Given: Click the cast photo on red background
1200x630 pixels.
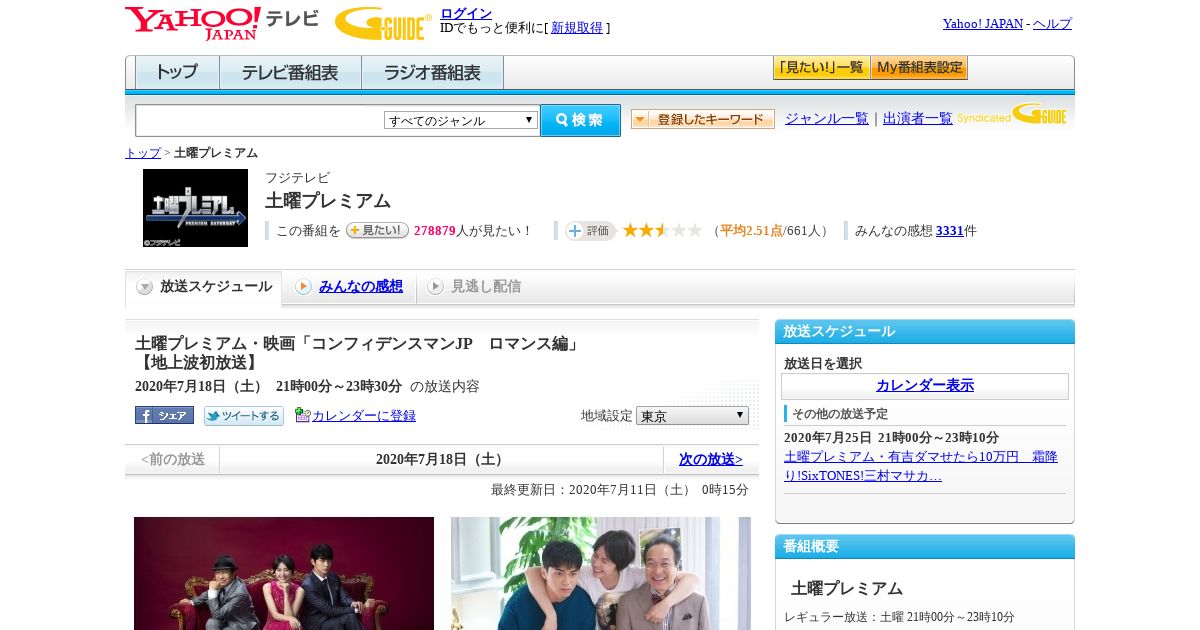Looking at the screenshot, I should point(284,573).
